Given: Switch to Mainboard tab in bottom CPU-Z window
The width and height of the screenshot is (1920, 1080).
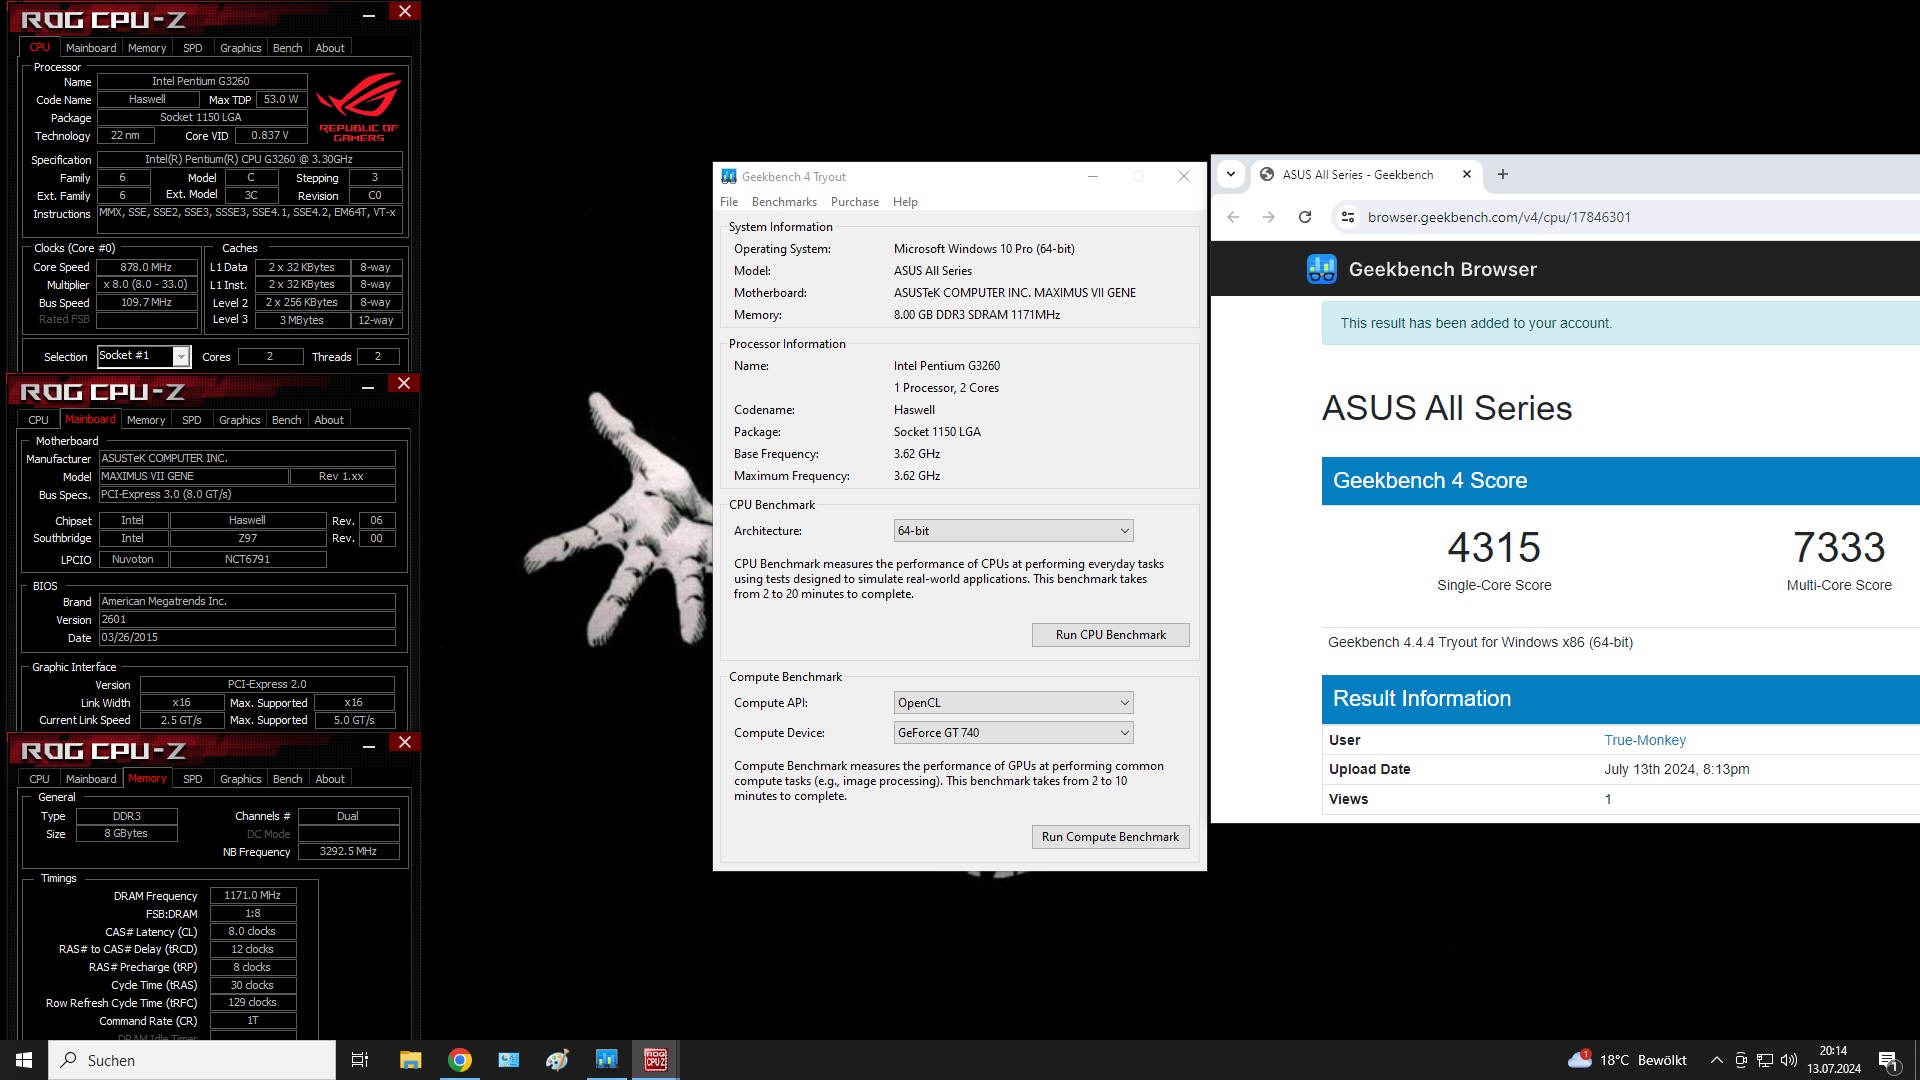Looking at the screenshot, I should click(x=91, y=779).
